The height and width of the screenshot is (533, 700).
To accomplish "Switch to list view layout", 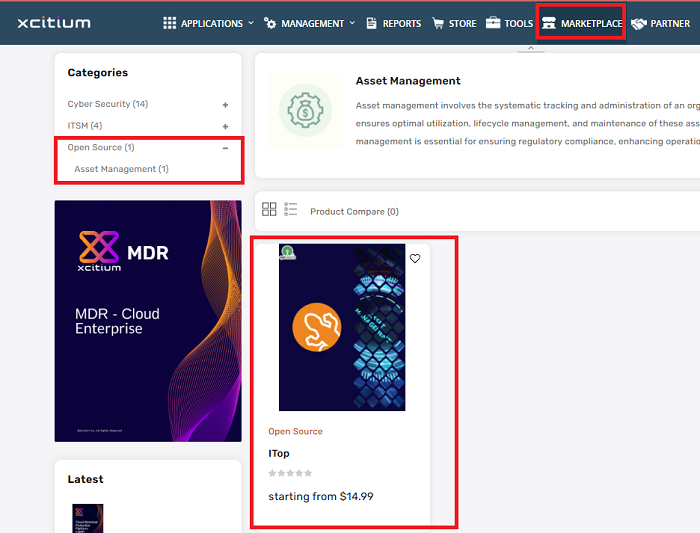I will (x=291, y=209).
